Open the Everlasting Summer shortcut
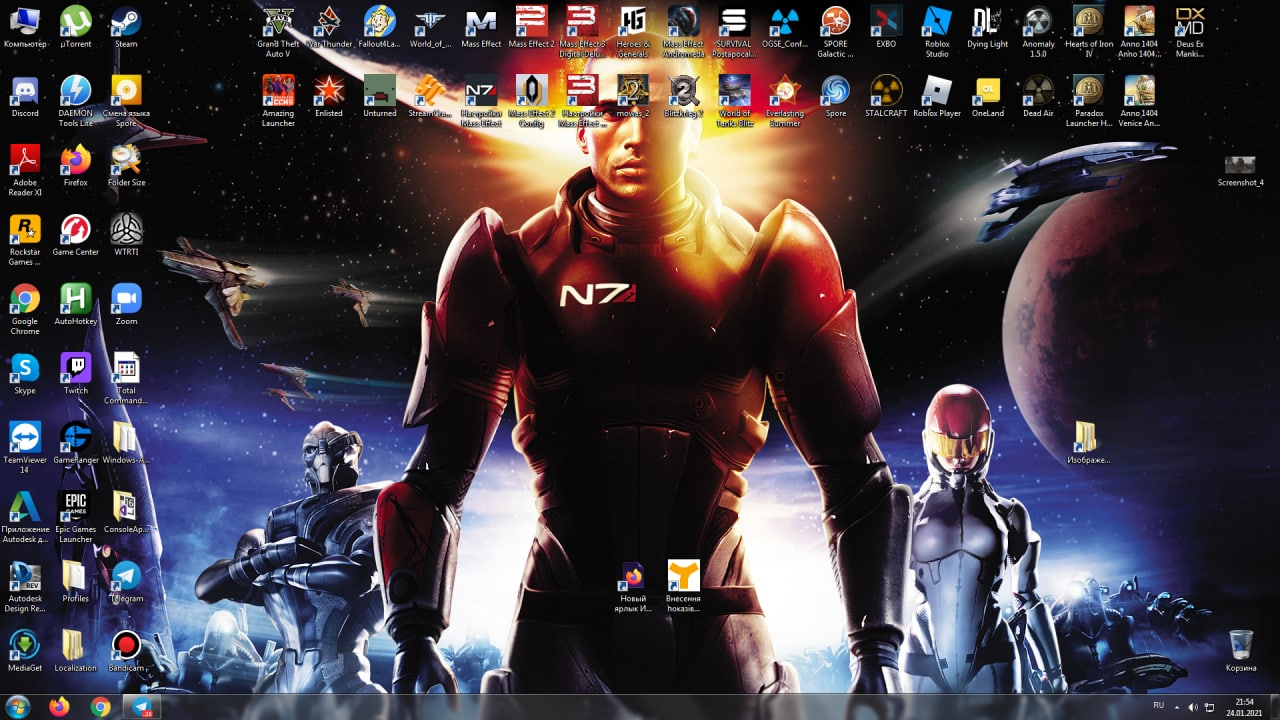 785,100
